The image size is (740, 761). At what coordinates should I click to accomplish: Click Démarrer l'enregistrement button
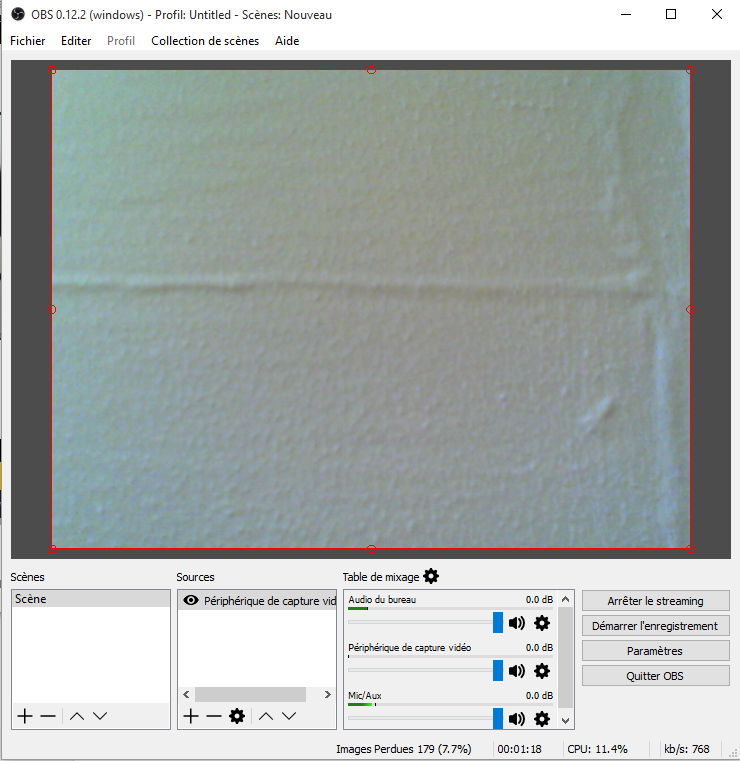pos(655,626)
